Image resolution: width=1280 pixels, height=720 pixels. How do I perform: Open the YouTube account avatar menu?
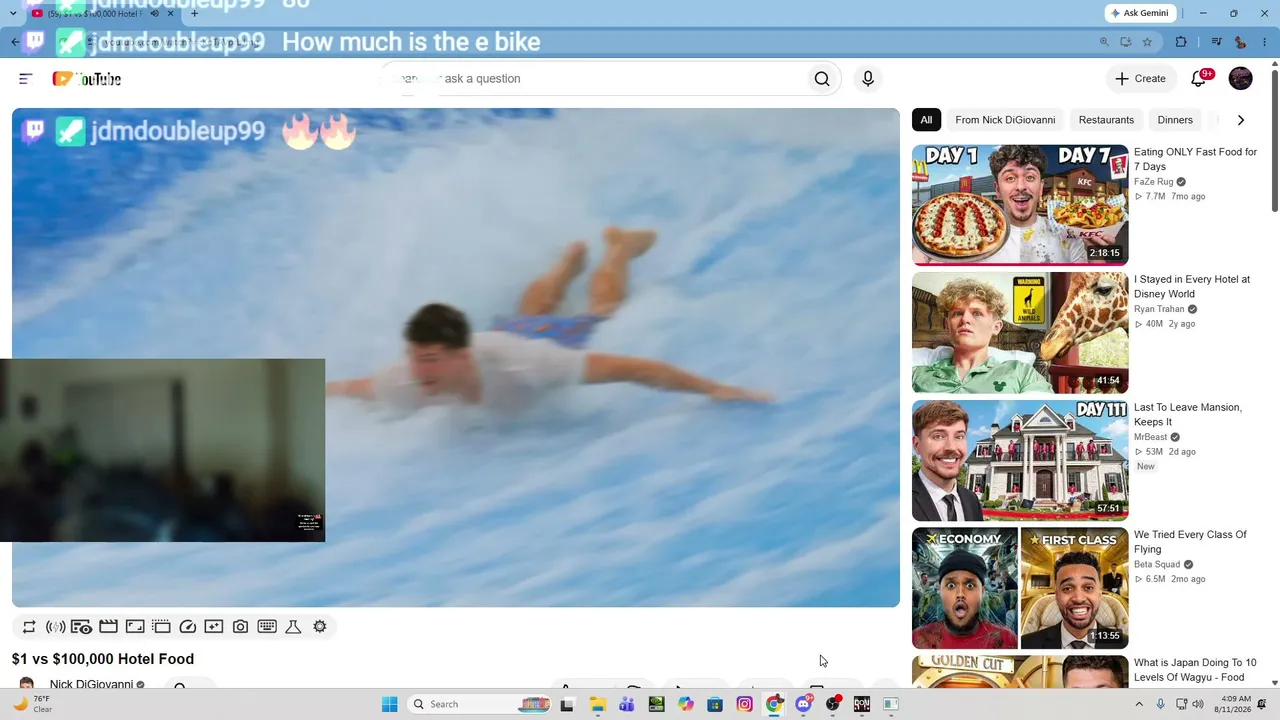[1240, 78]
